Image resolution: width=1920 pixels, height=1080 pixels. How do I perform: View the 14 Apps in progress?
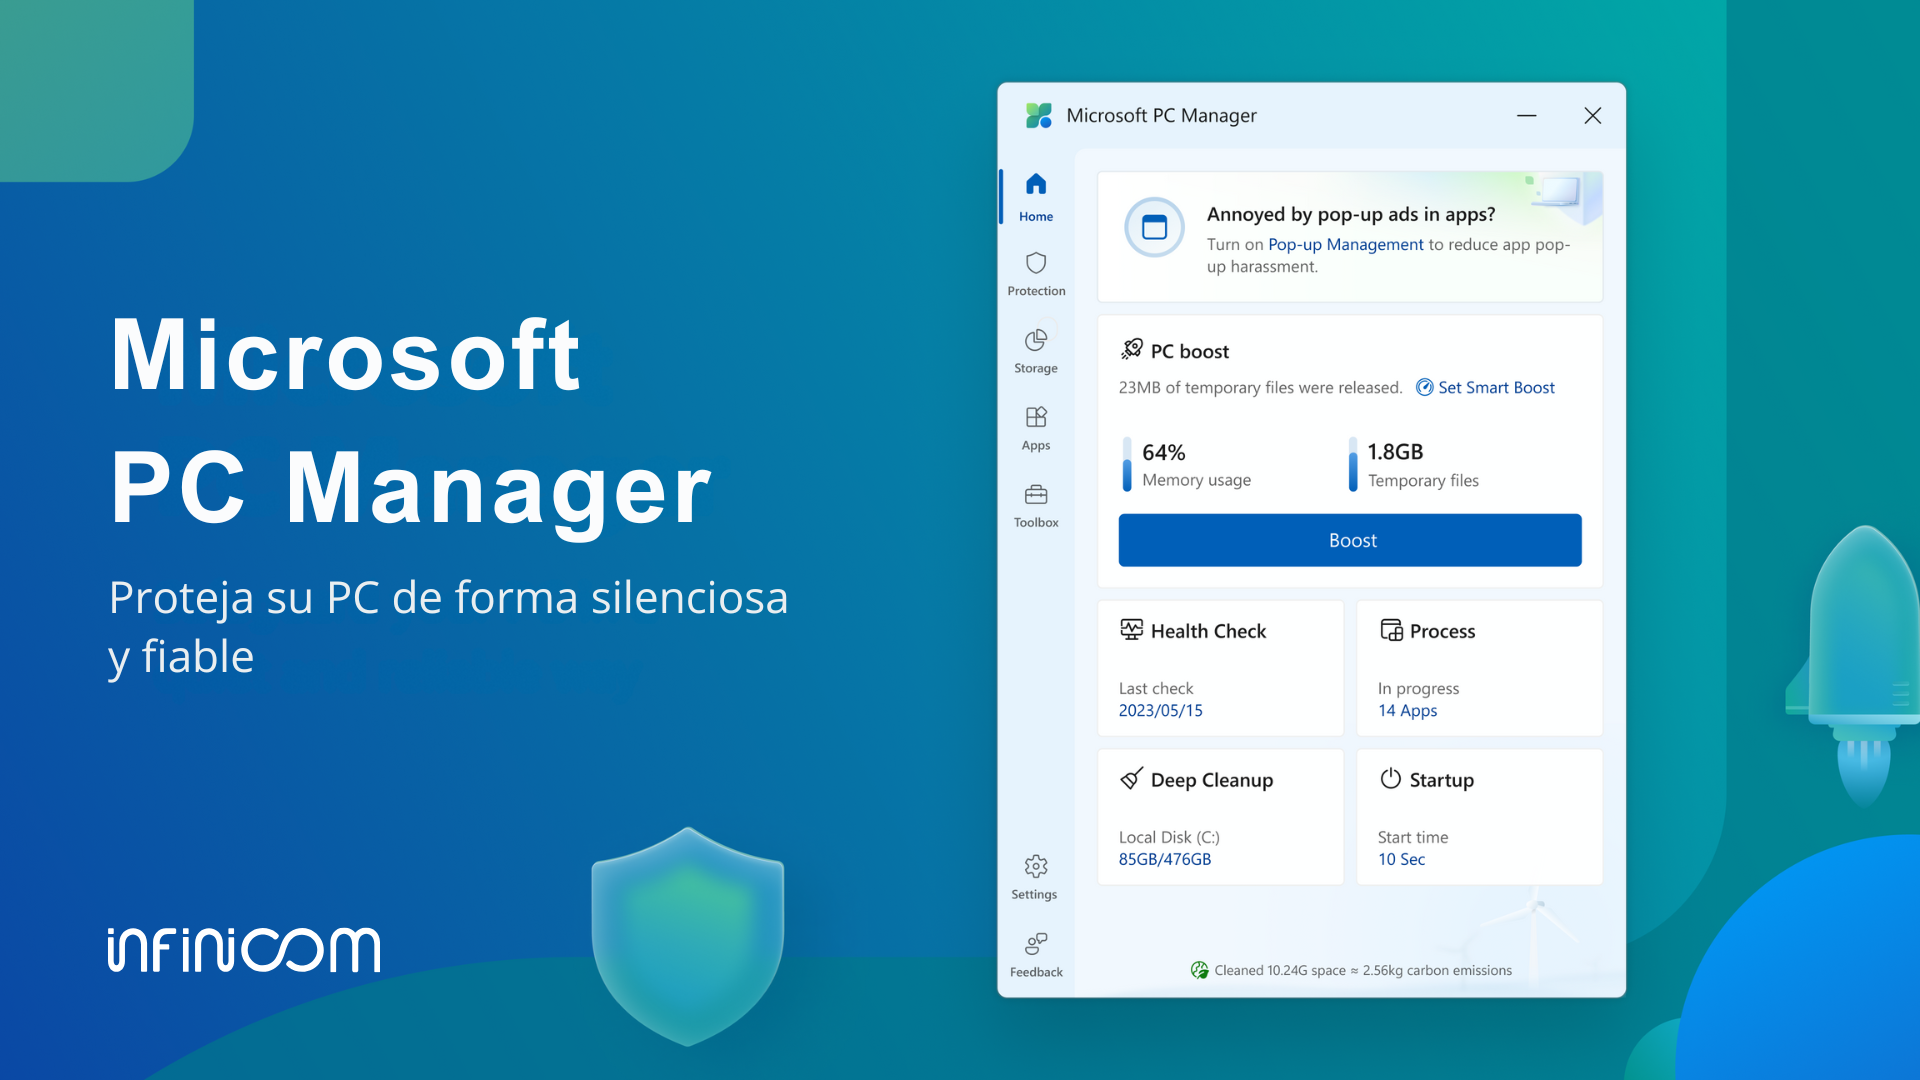pyautogui.click(x=1407, y=710)
